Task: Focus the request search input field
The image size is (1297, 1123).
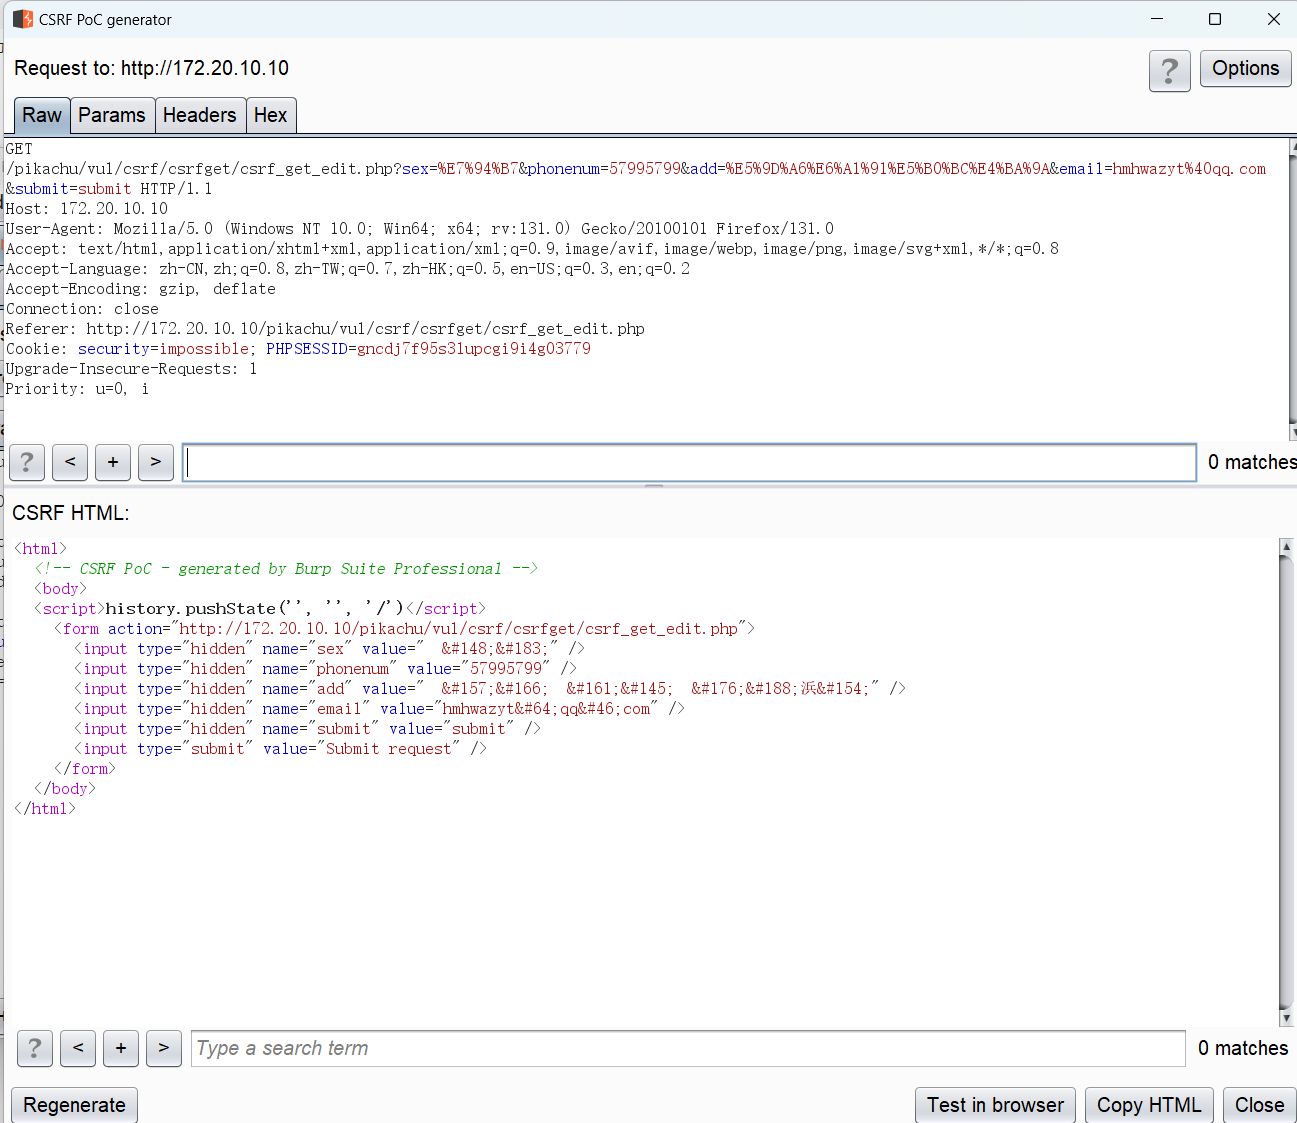Action: pyautogui.click(x=689, y=462)
